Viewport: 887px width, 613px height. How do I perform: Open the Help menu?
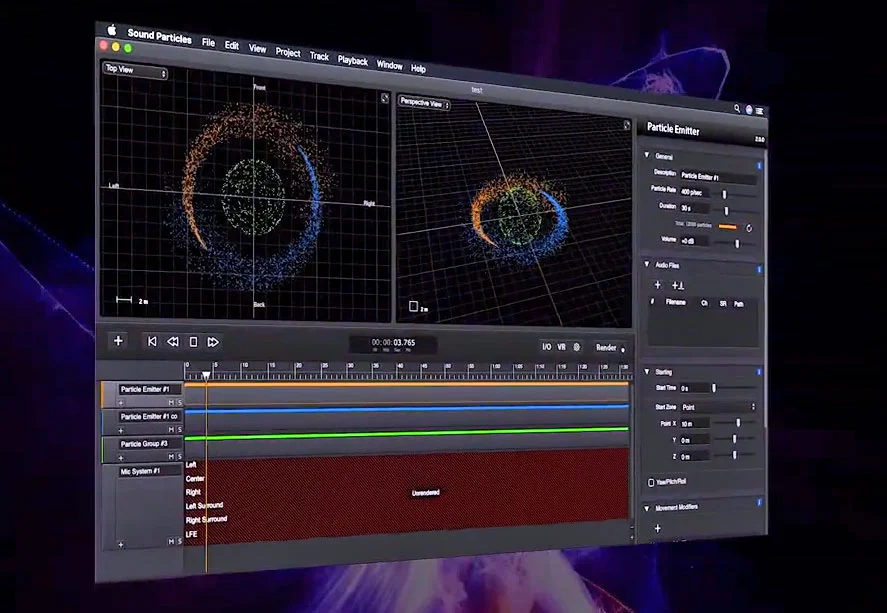[x=418, y=68]
